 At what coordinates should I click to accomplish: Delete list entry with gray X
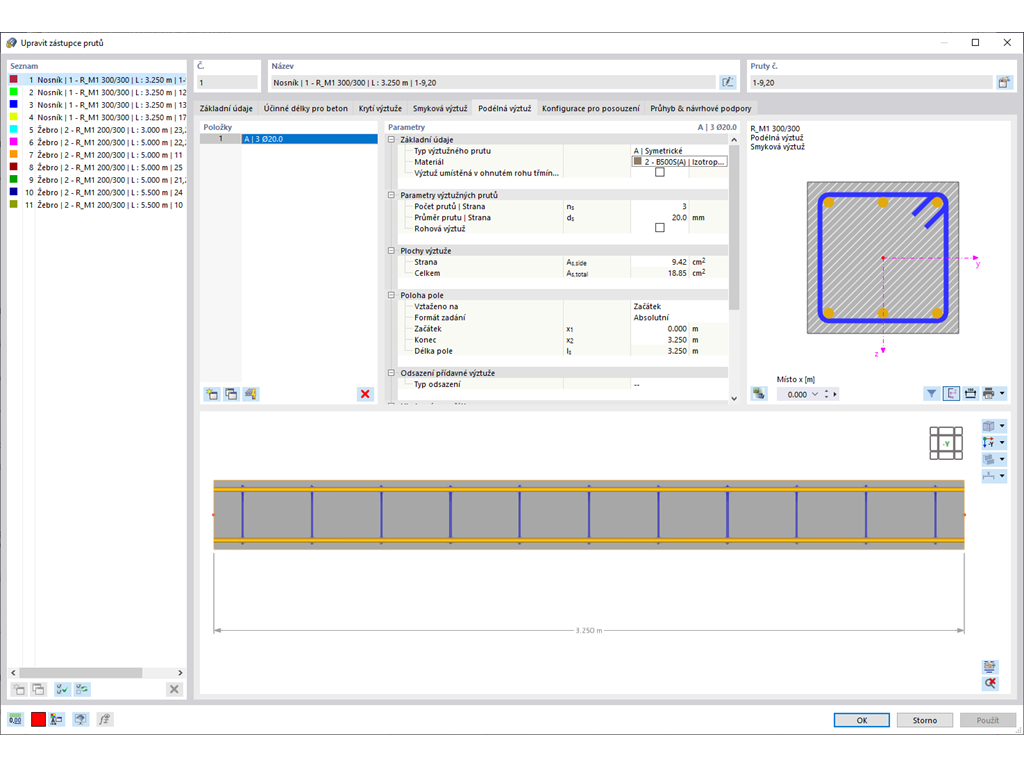coord(174,689)
